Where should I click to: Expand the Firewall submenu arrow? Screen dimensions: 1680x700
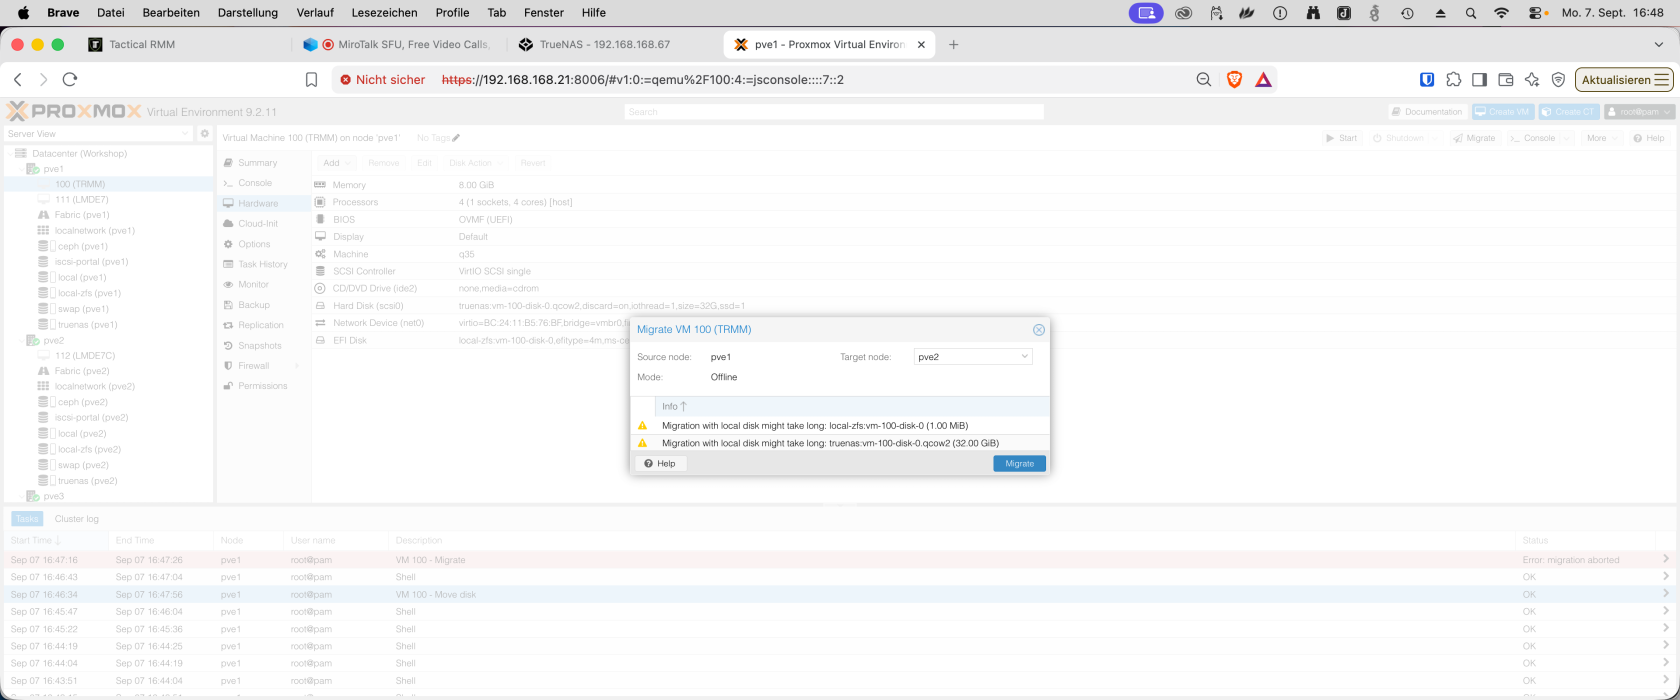(298, 366)
